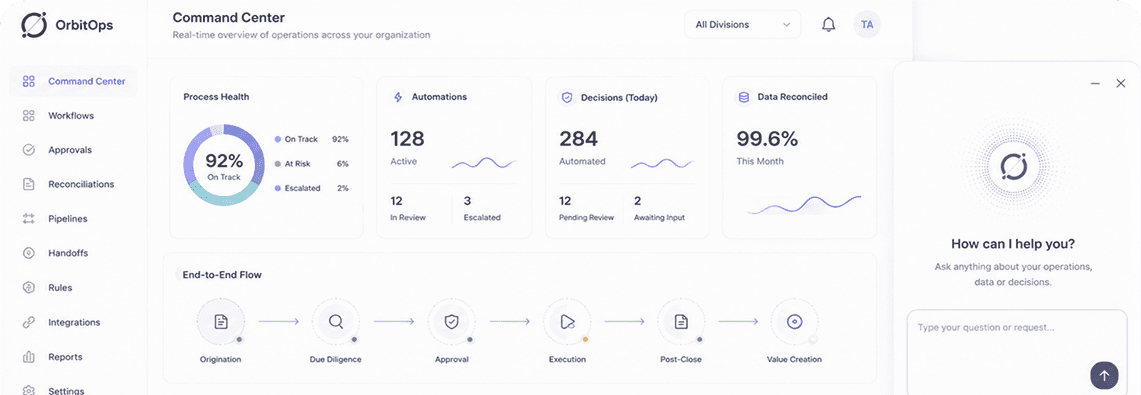Click the At Risk legend dot

pyautogui.click(x=278, y=164)
